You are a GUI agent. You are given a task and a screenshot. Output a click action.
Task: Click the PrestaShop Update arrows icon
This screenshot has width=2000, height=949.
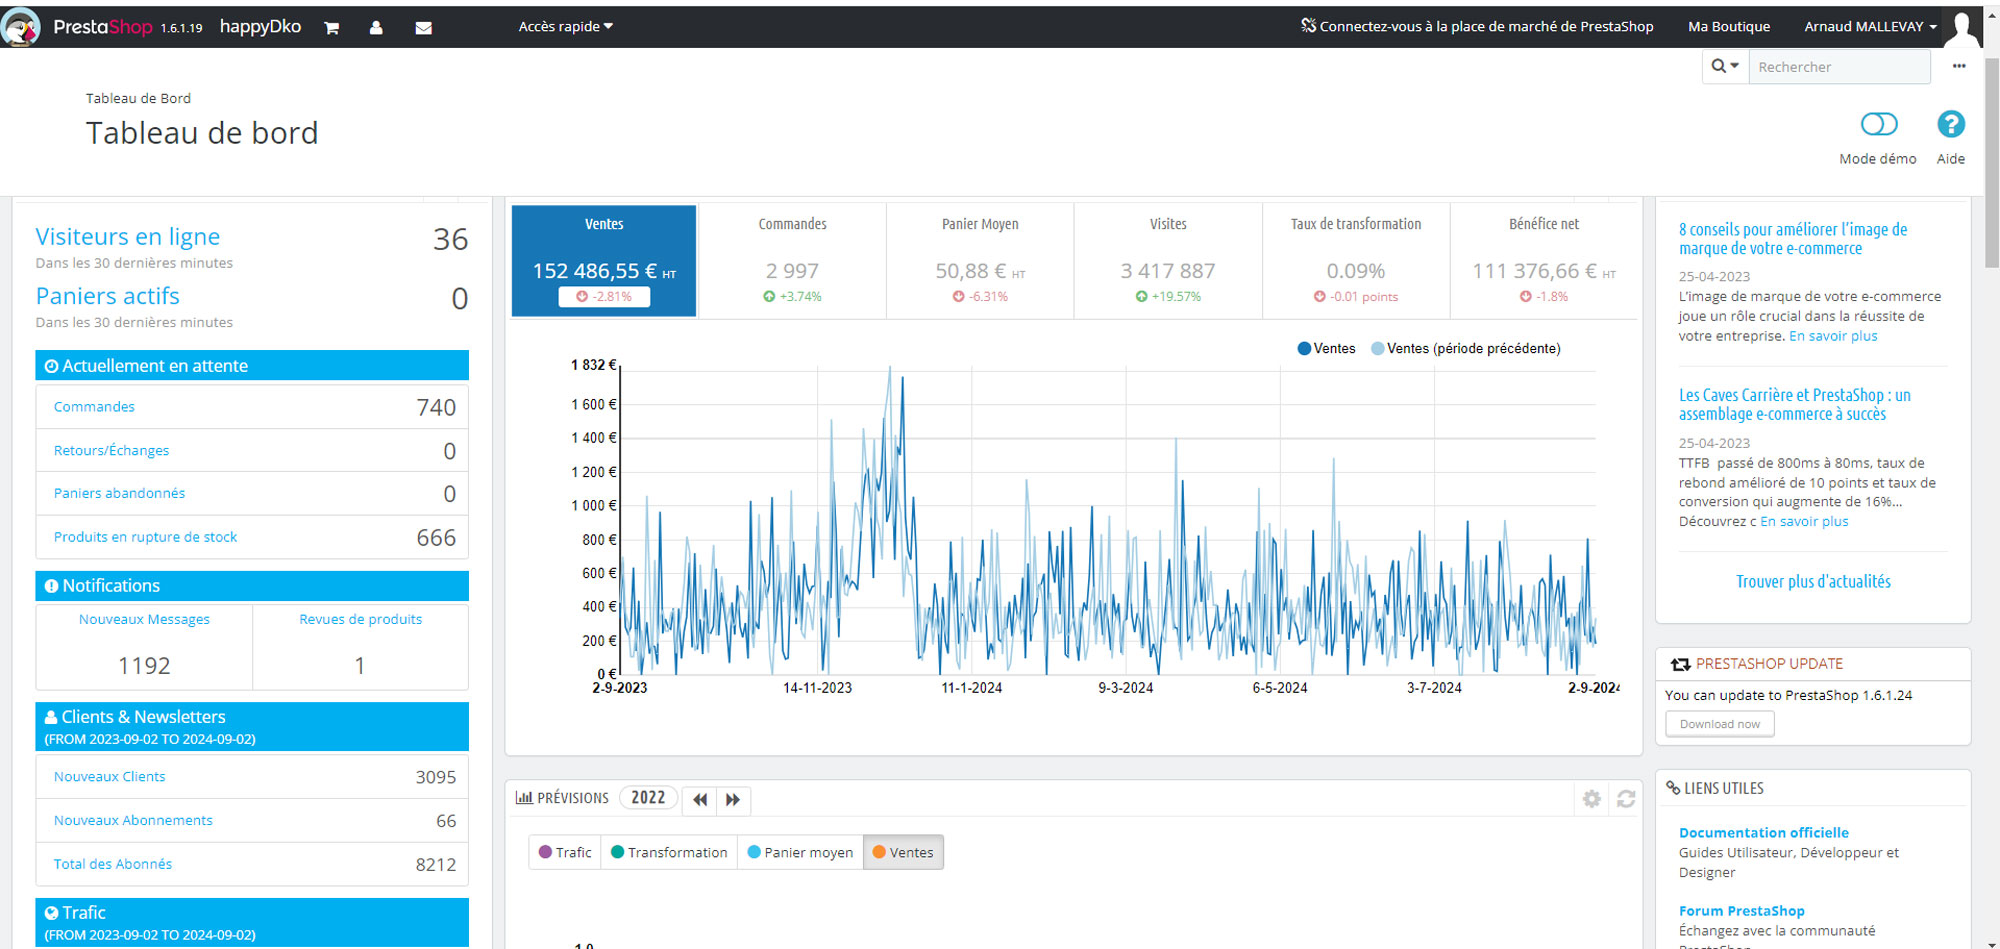(1680, 664)
